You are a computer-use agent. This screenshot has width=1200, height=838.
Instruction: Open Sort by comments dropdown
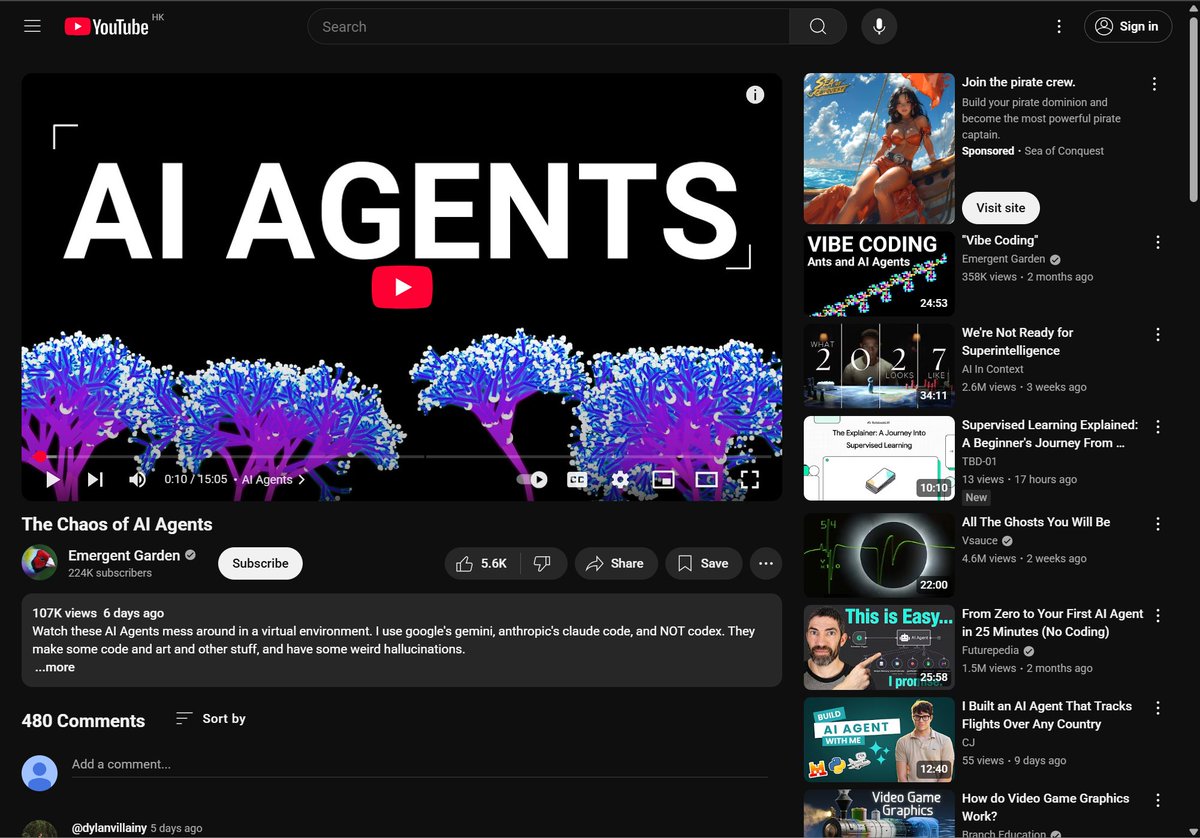(x=210, y=718)
